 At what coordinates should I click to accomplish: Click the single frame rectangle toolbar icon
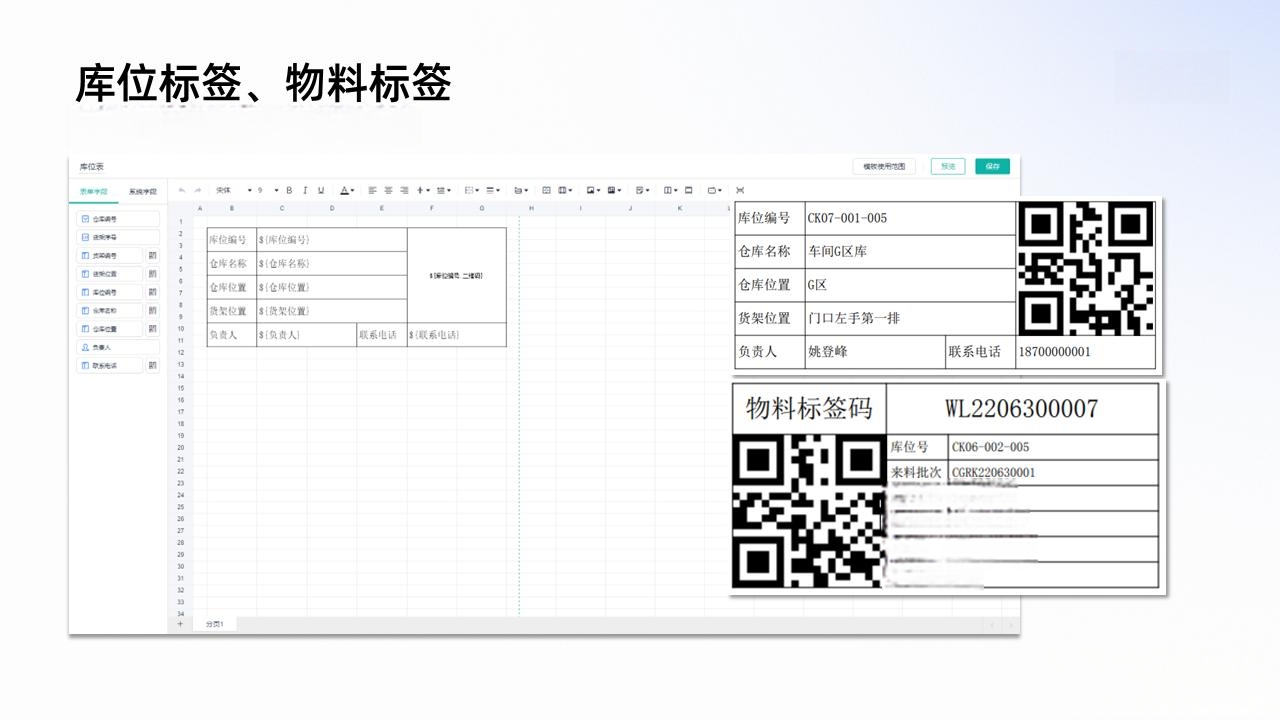click(688, 190)
